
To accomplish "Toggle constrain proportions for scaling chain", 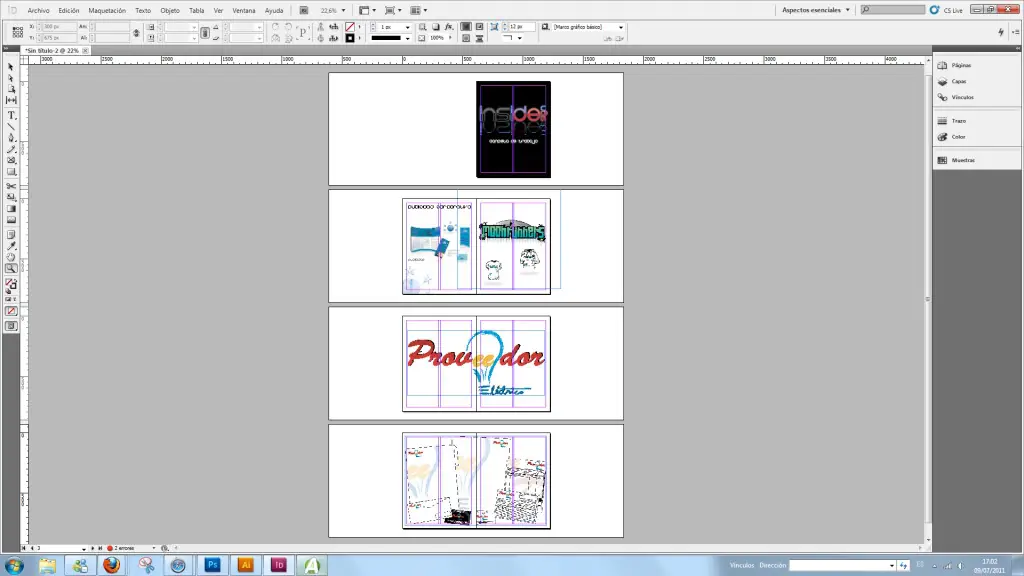I will [205, 33].
